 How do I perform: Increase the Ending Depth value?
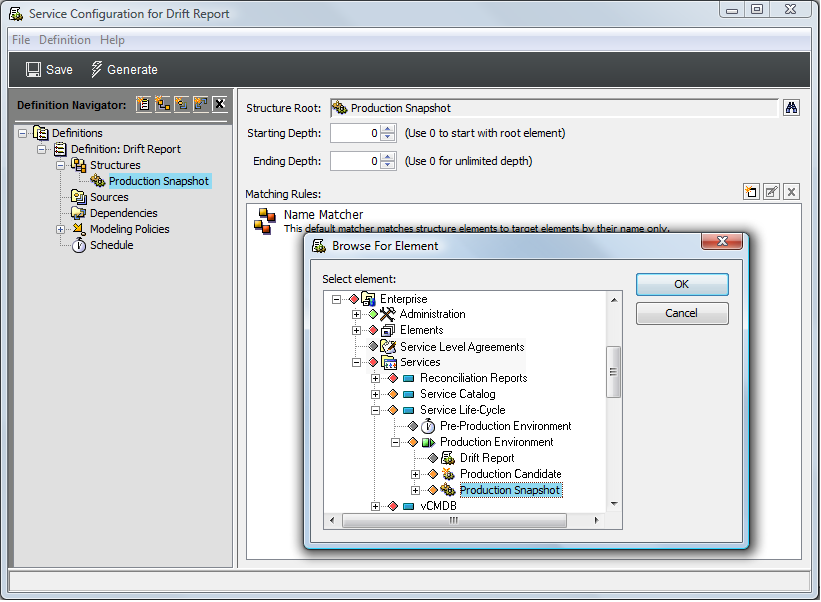388,157
